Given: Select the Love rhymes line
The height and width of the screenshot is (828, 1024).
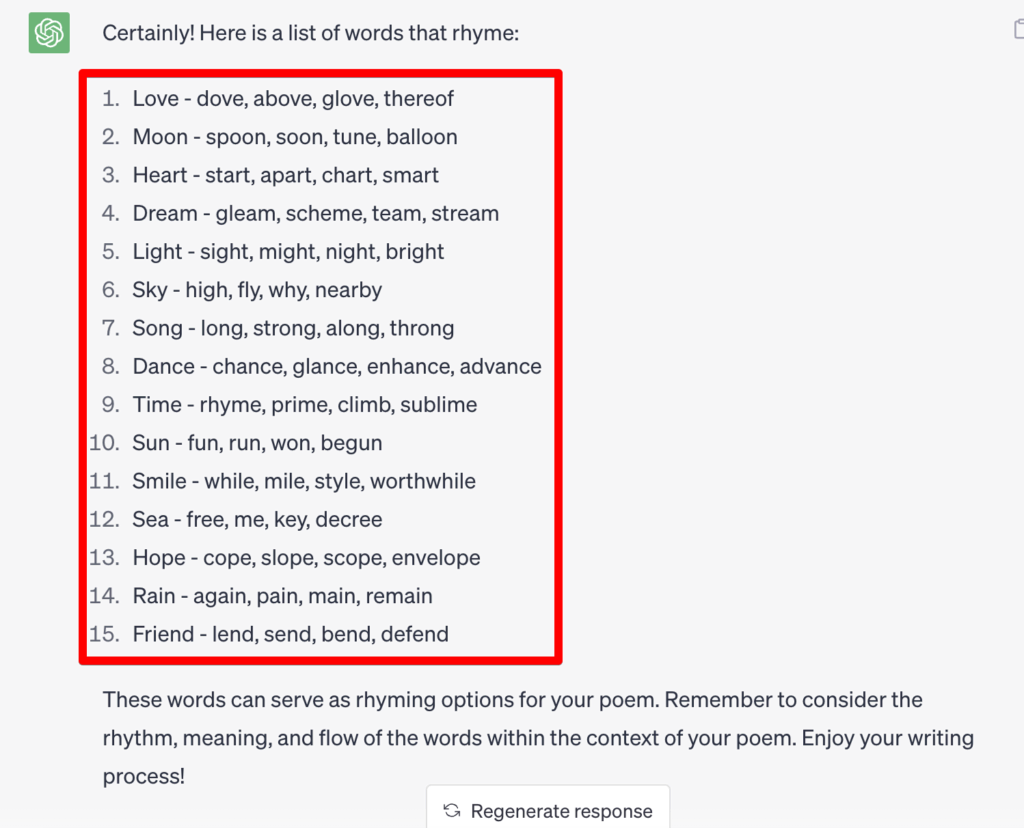Looking at the screenshot, I should point(293,99).
